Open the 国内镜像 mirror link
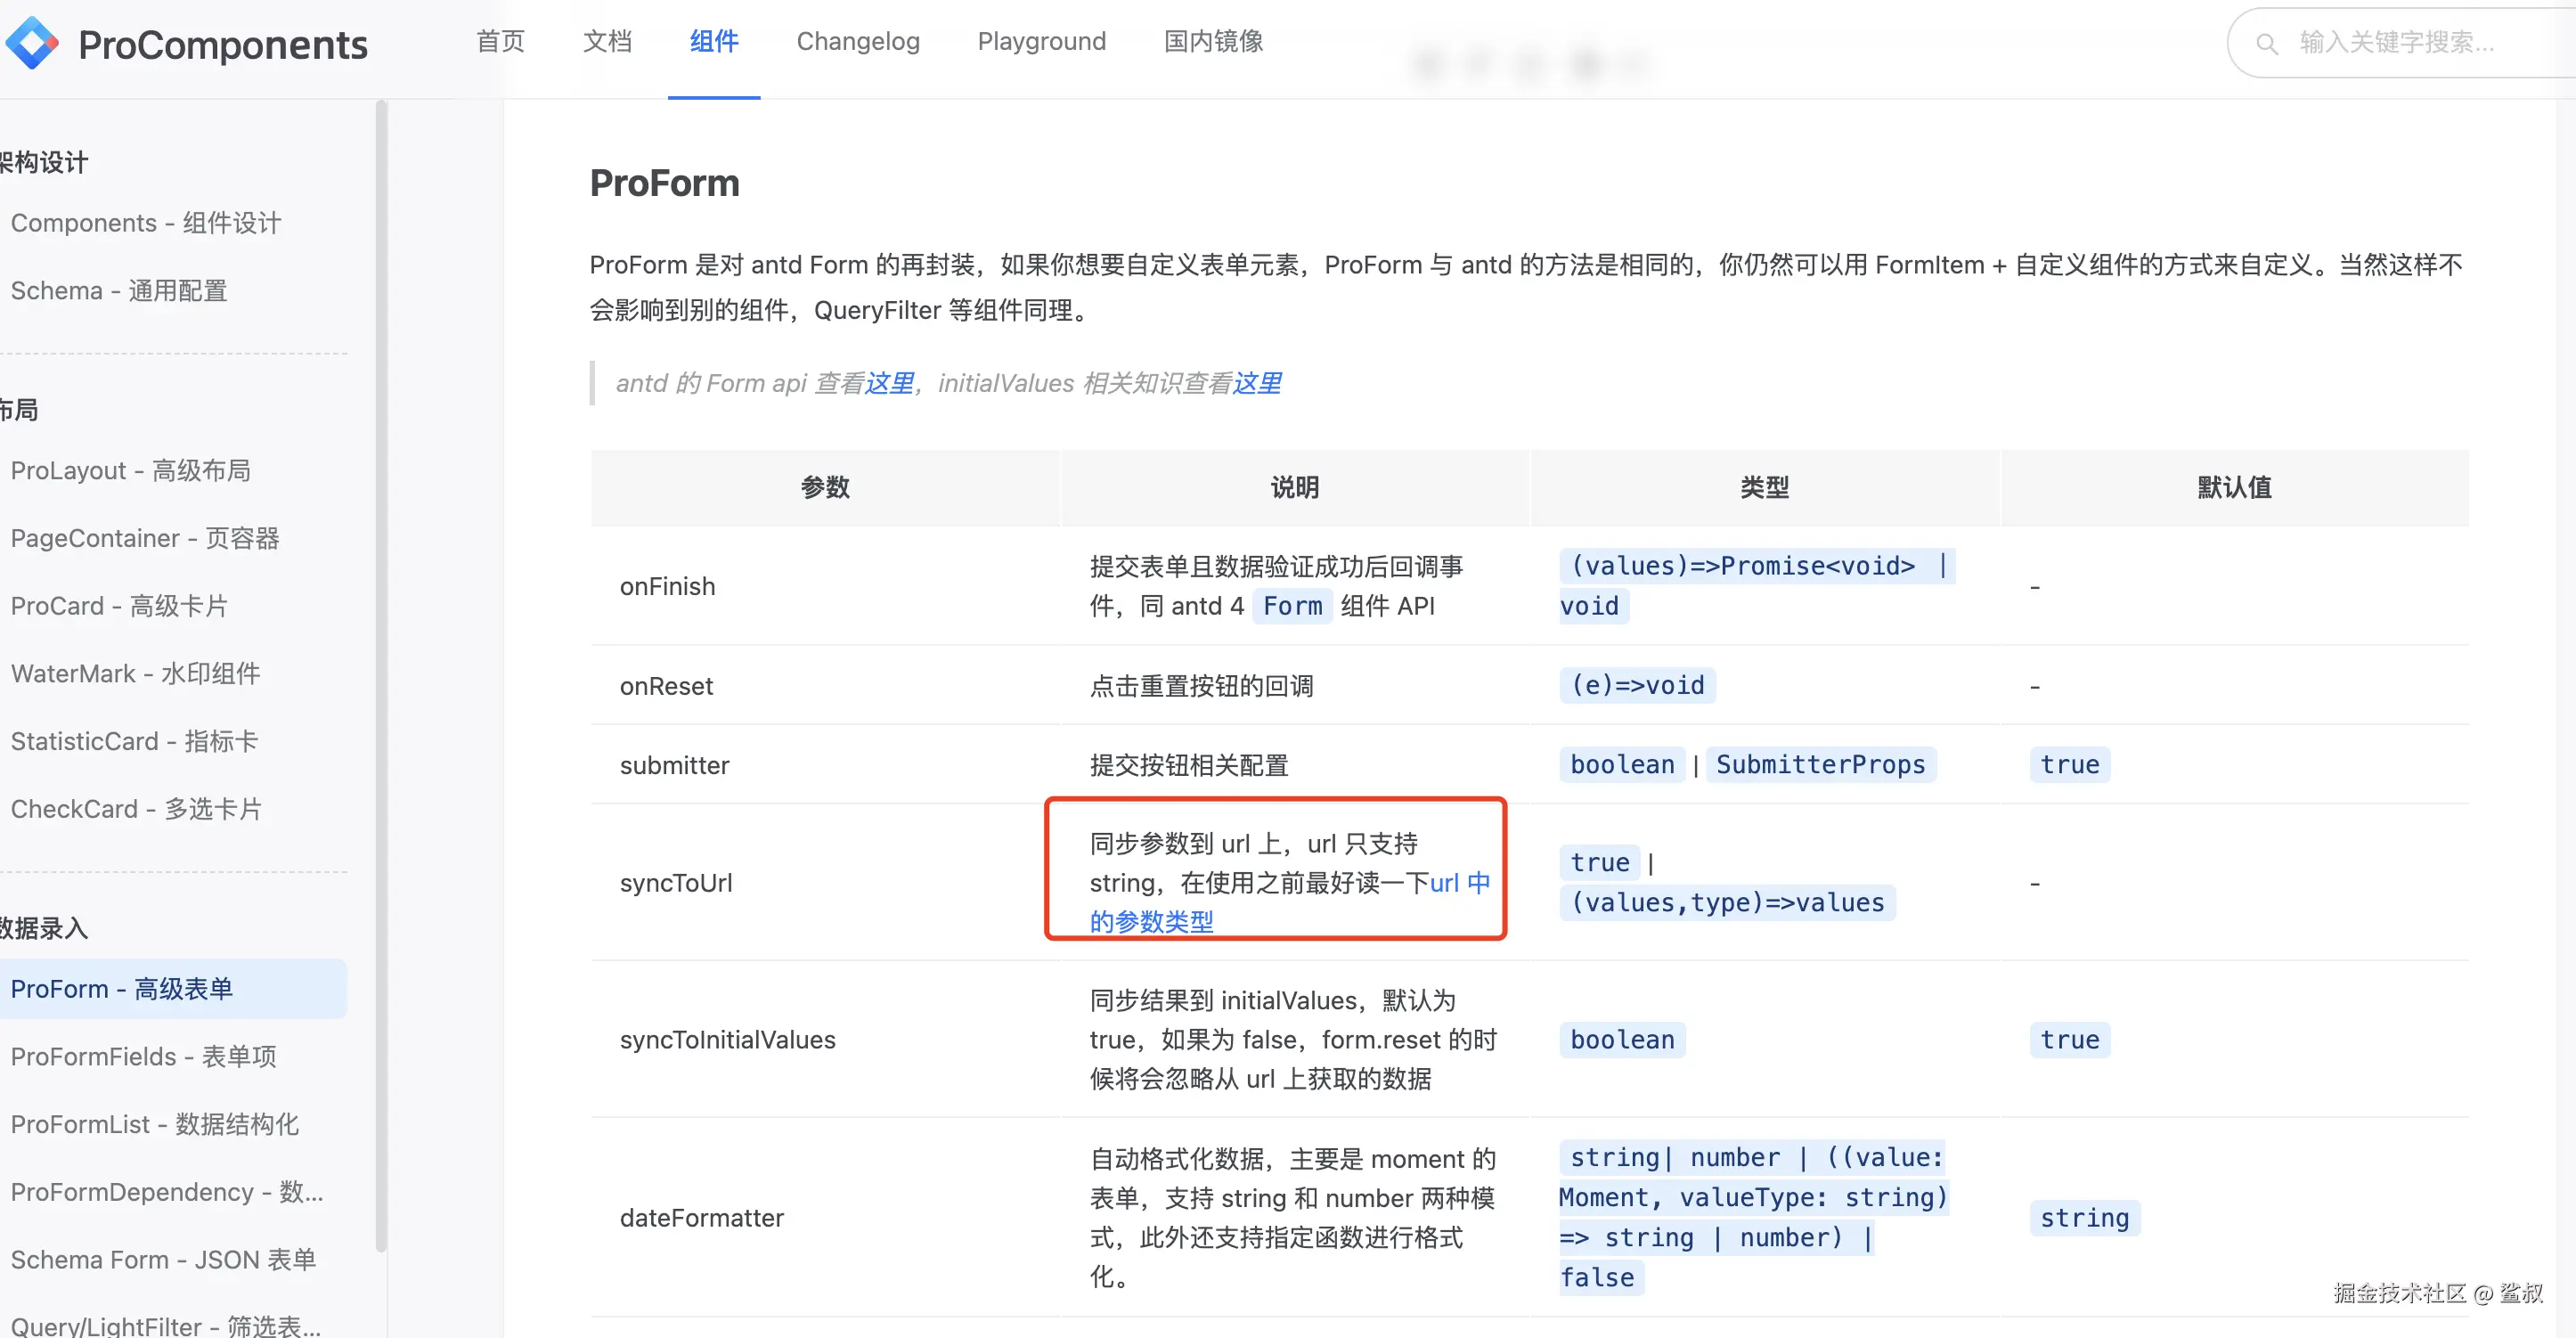 point(1213,41)
